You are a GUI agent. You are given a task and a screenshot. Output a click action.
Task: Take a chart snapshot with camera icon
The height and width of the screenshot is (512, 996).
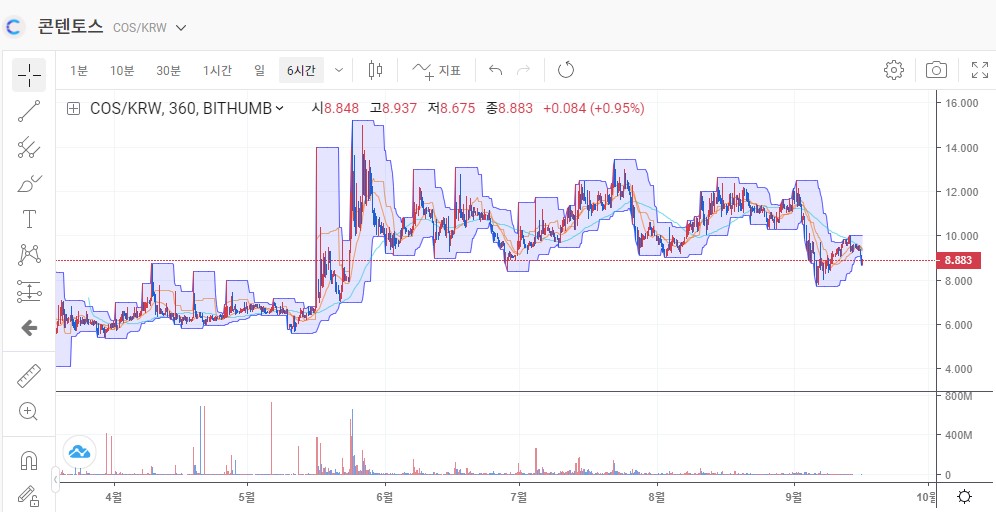pos(936,70)
